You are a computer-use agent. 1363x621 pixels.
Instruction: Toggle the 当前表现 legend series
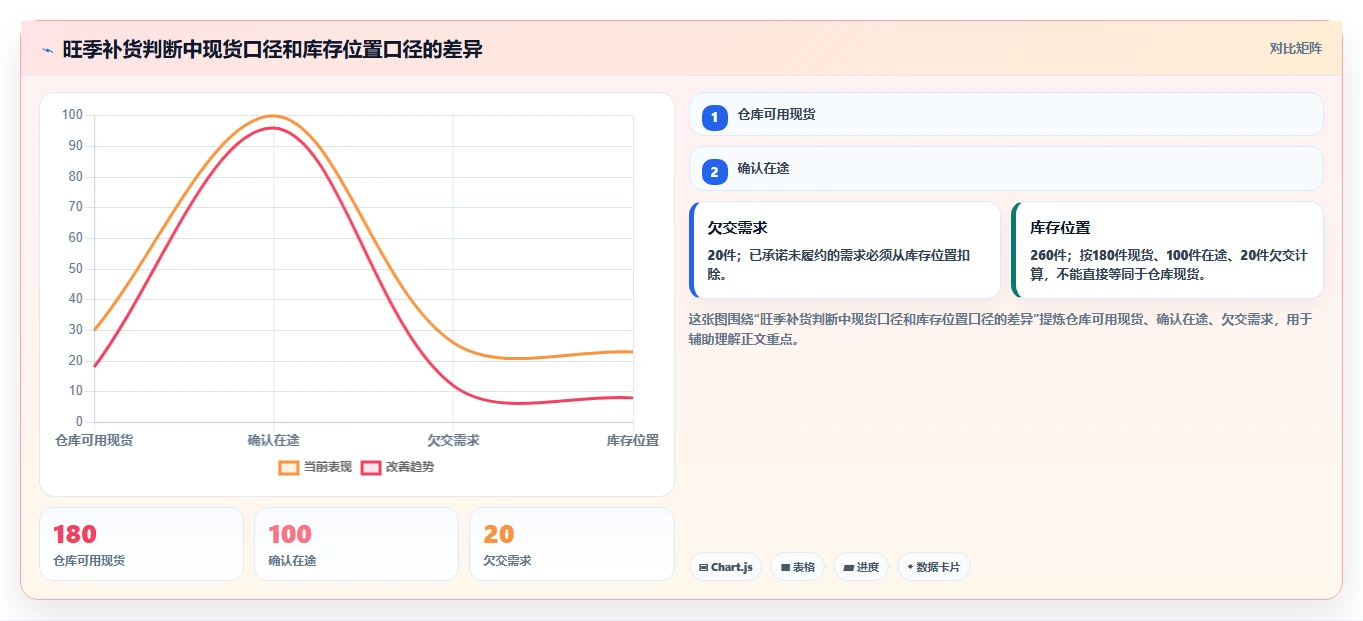point(316,467)
